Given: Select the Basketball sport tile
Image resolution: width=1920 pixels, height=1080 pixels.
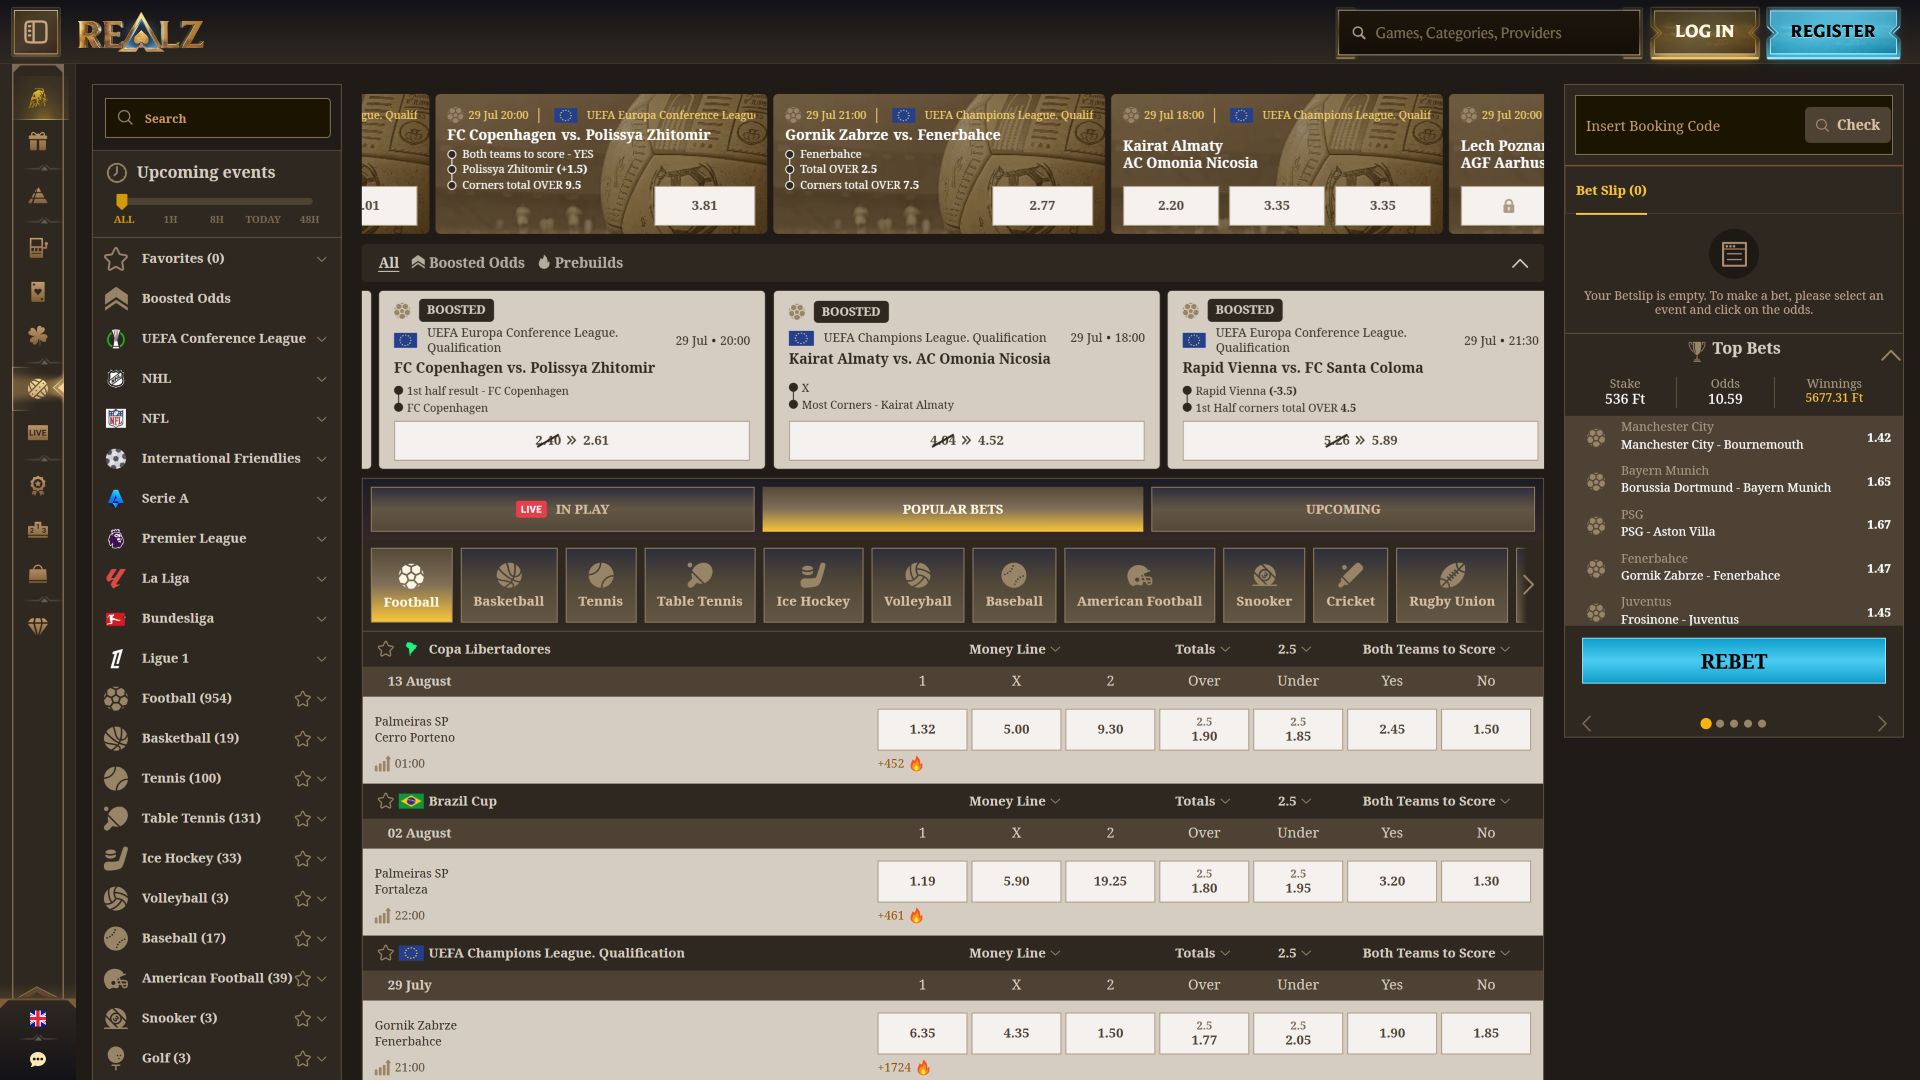Looking at the screenshot, I should [x=509, y=585].
